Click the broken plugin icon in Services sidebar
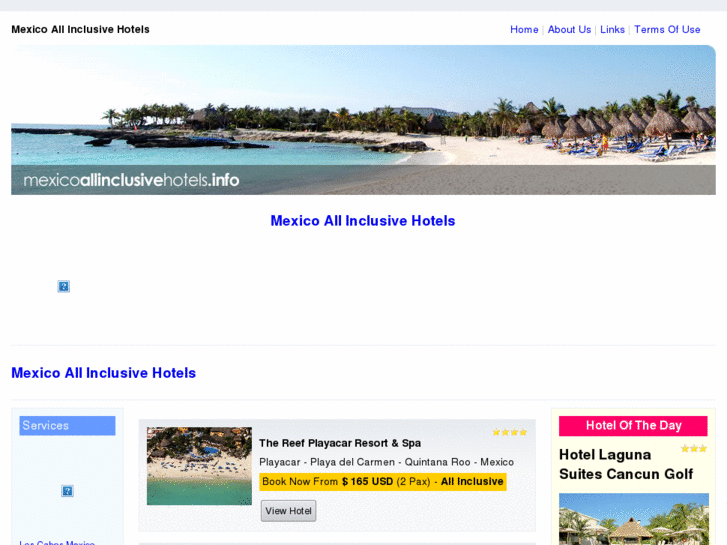727x545 pixels. pos(67,491)
